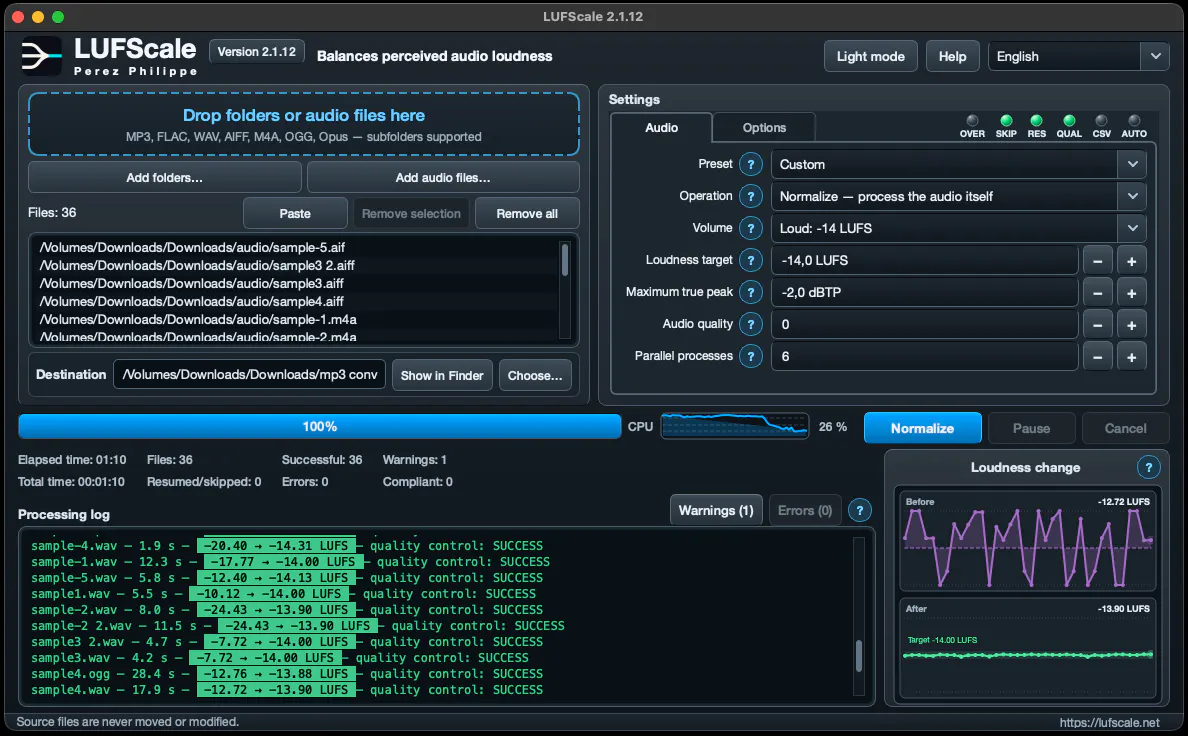Choose a destination folder
1188x736 pixels.
click(x=535, y=375)
